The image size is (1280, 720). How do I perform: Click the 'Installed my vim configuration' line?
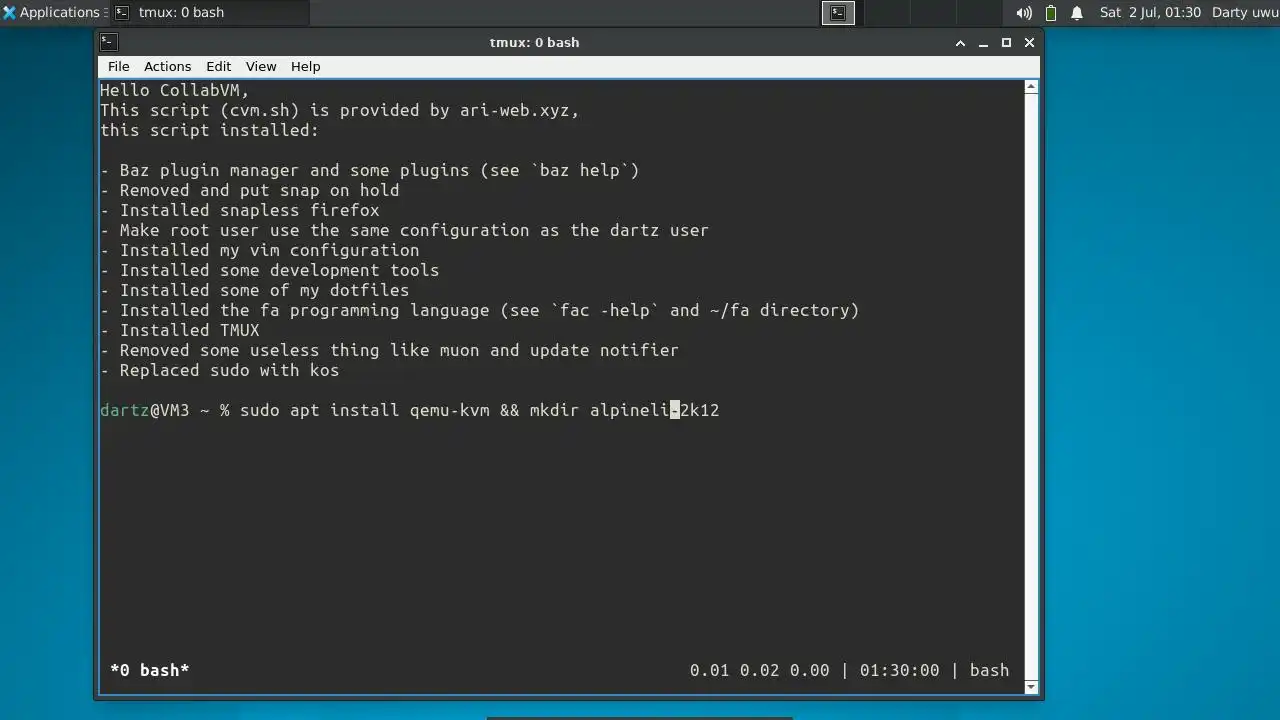point(259,250)
